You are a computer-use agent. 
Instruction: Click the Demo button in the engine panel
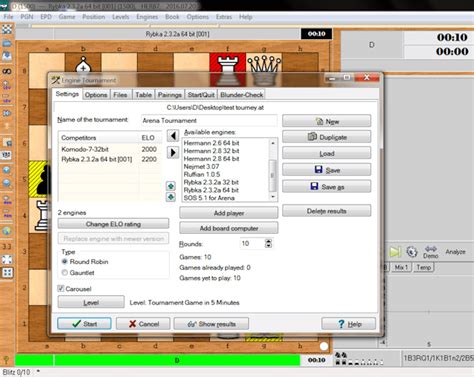[431, 252]
